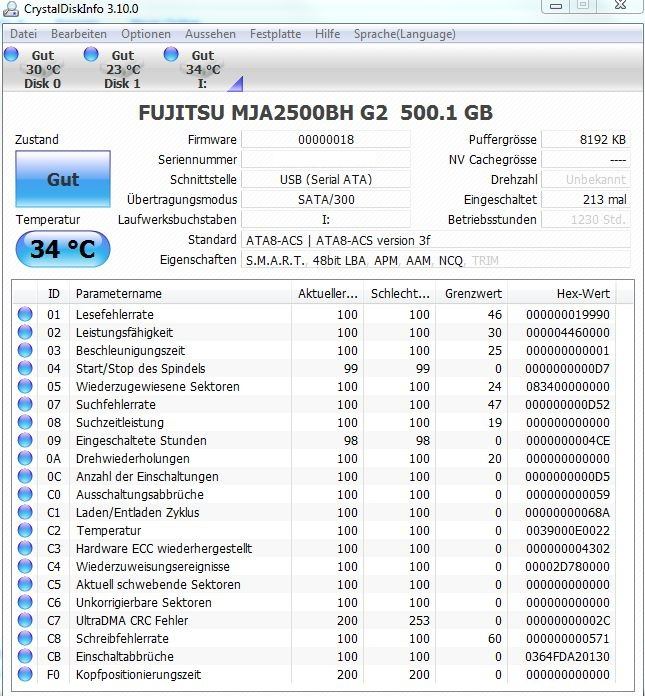Click status icon of UltraDMA CRC Fehler

[25, 620]
